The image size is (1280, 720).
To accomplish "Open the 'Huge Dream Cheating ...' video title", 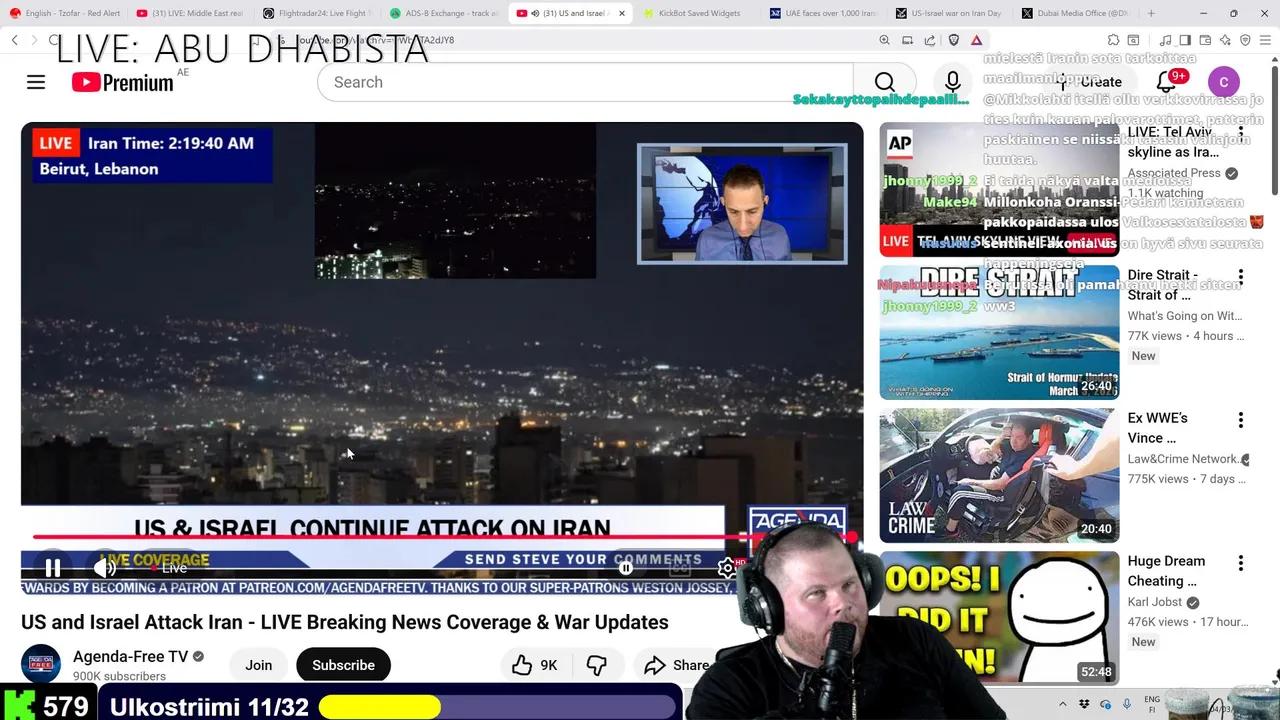I will pyautogui.click(x=1166, y=571).
